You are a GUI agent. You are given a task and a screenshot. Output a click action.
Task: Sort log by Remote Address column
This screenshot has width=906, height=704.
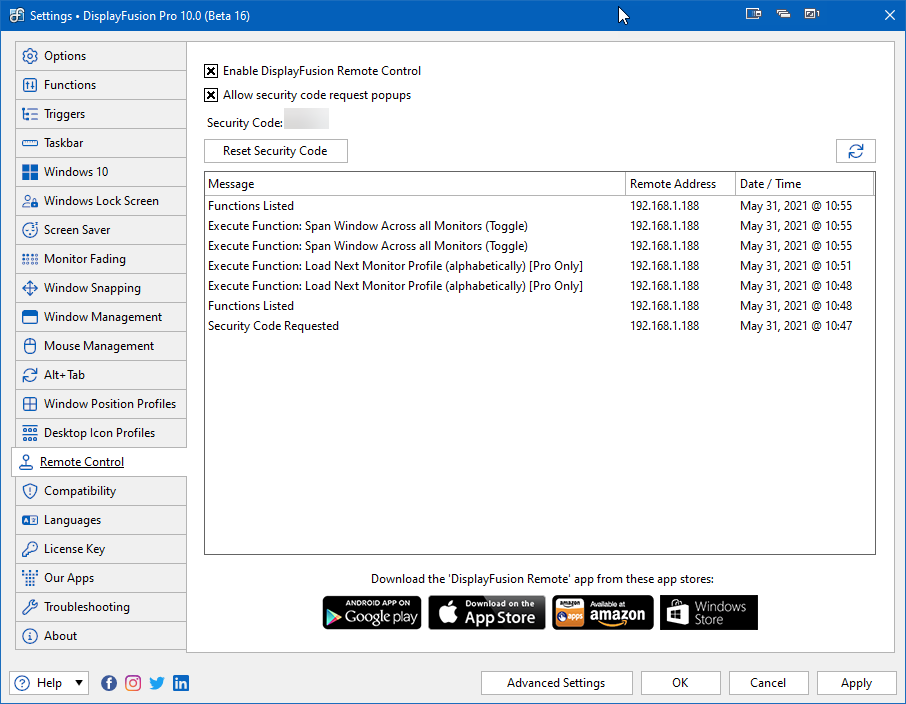click(680, 184)
